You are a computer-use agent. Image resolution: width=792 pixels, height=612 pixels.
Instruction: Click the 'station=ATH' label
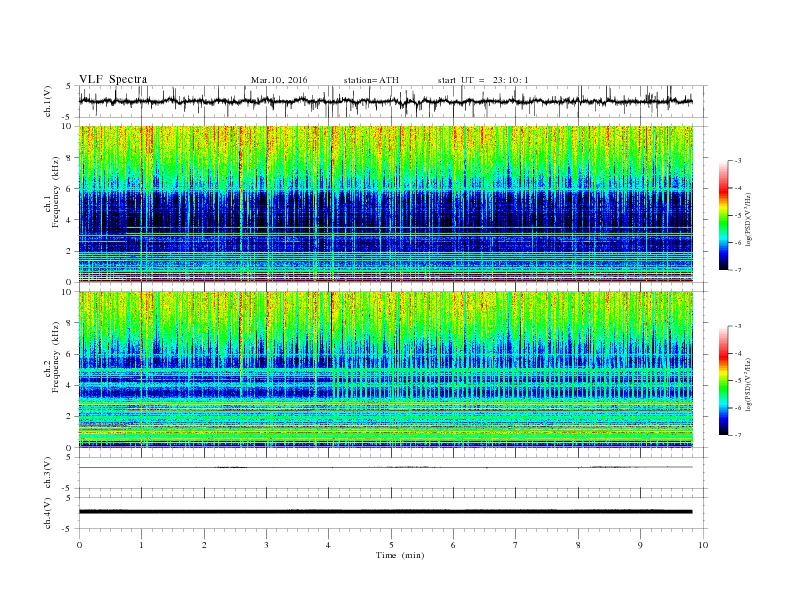(x=371, y=80)
